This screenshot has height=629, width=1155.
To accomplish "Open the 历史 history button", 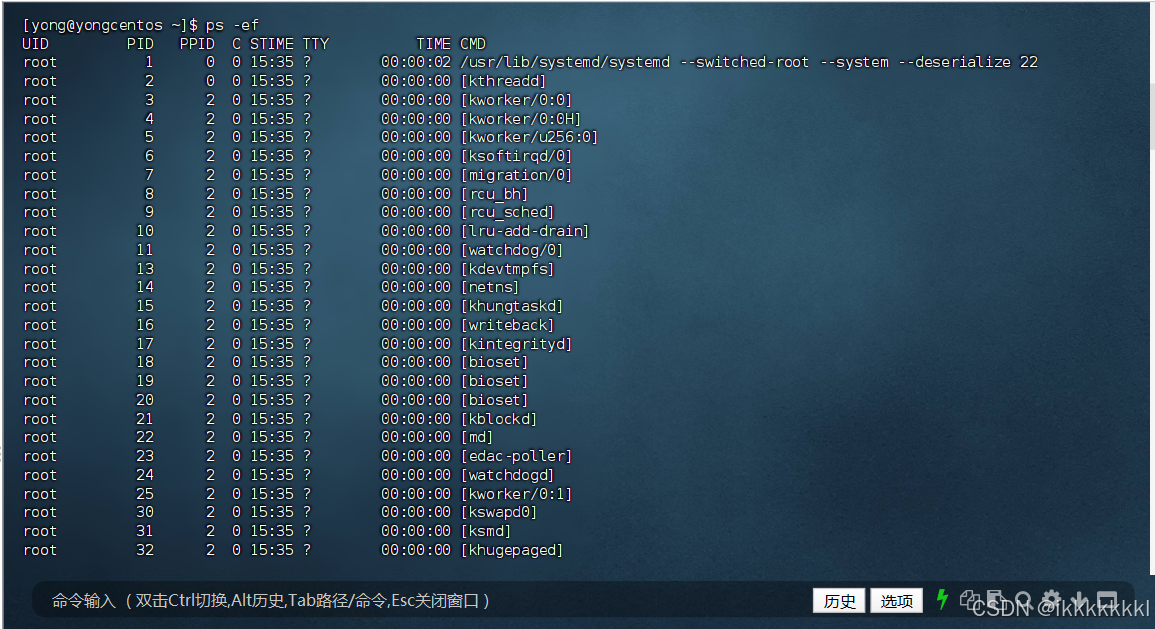I will 839,600.
